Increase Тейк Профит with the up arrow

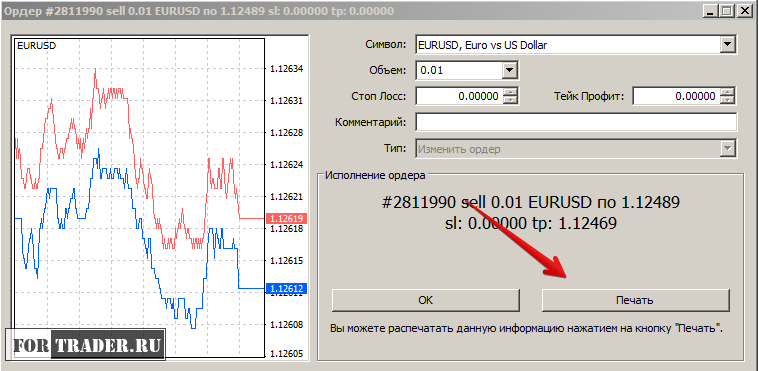[727, 92]
